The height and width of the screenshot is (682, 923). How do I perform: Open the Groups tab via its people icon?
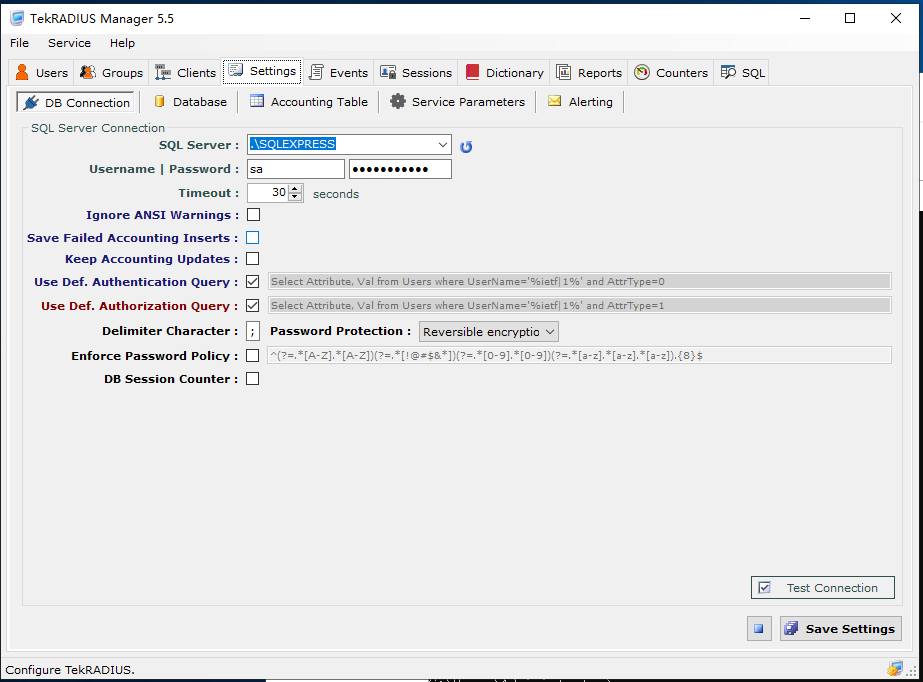coord(88,72)
